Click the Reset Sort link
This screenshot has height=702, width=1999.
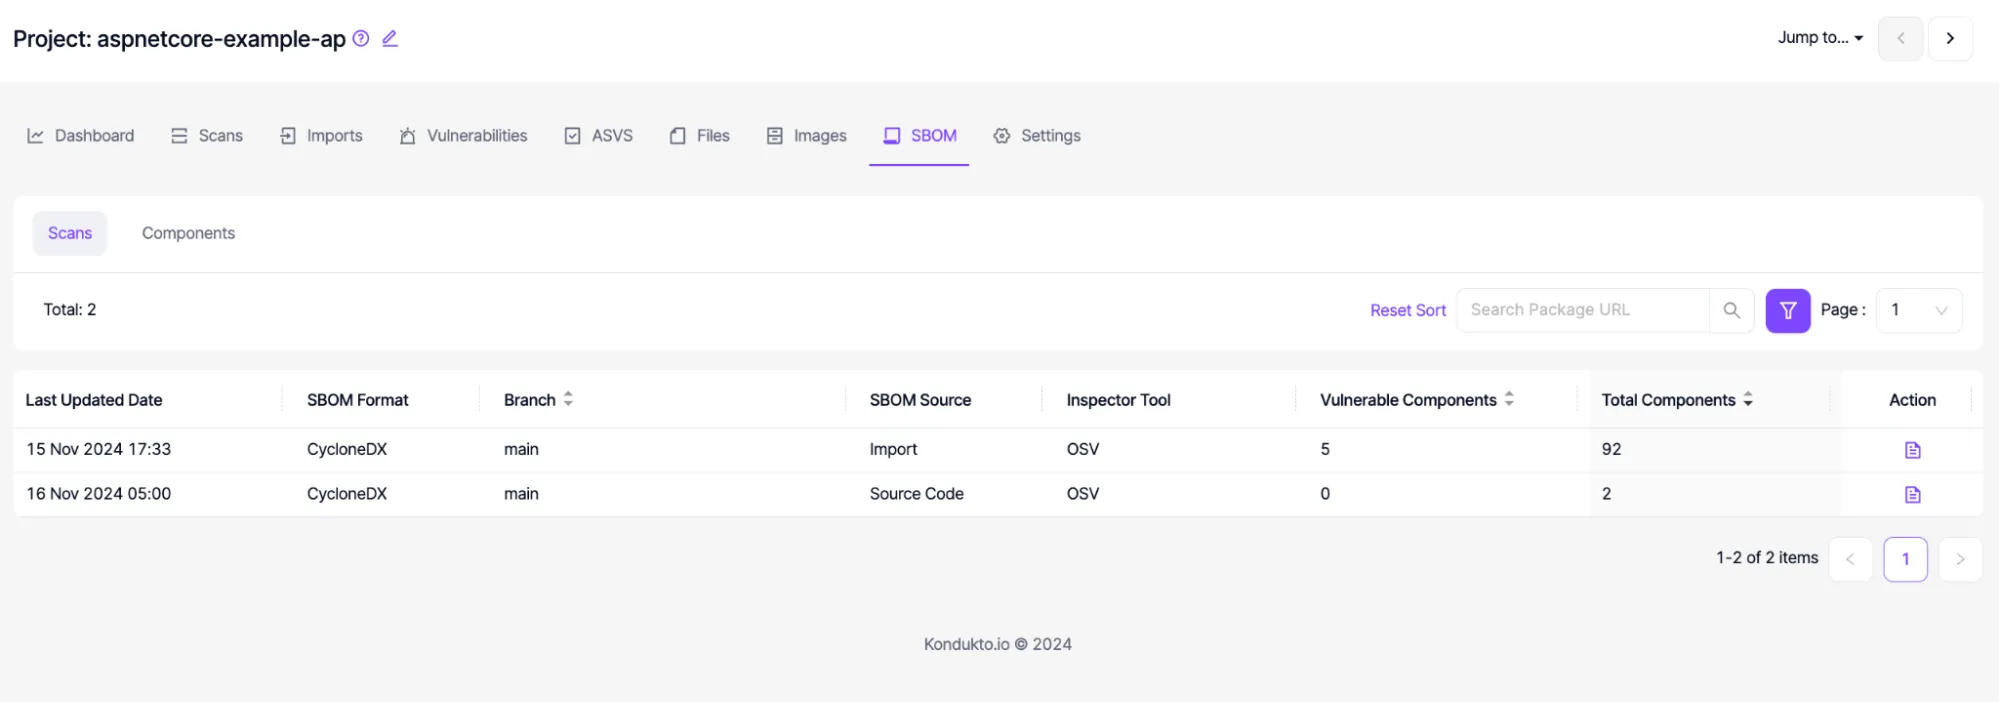pos(1407,310)
